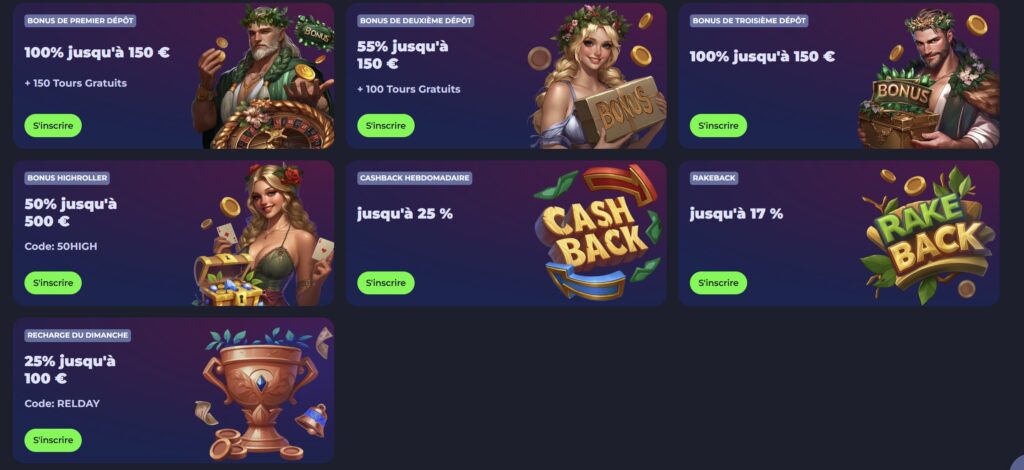Click S'inscrire on the Highroller bonus card
1024x470 pixels.
click(53, 283)
